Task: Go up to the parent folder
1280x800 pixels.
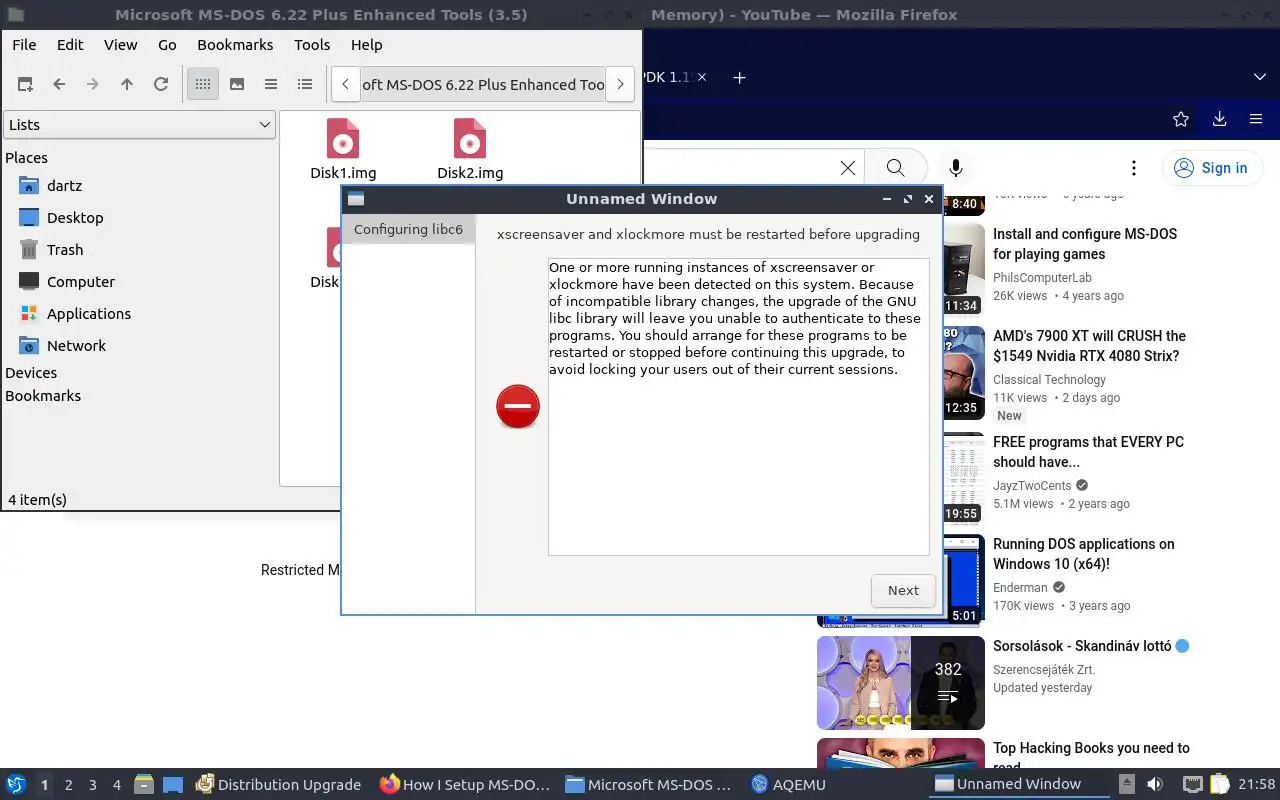Action: point(127,85)
